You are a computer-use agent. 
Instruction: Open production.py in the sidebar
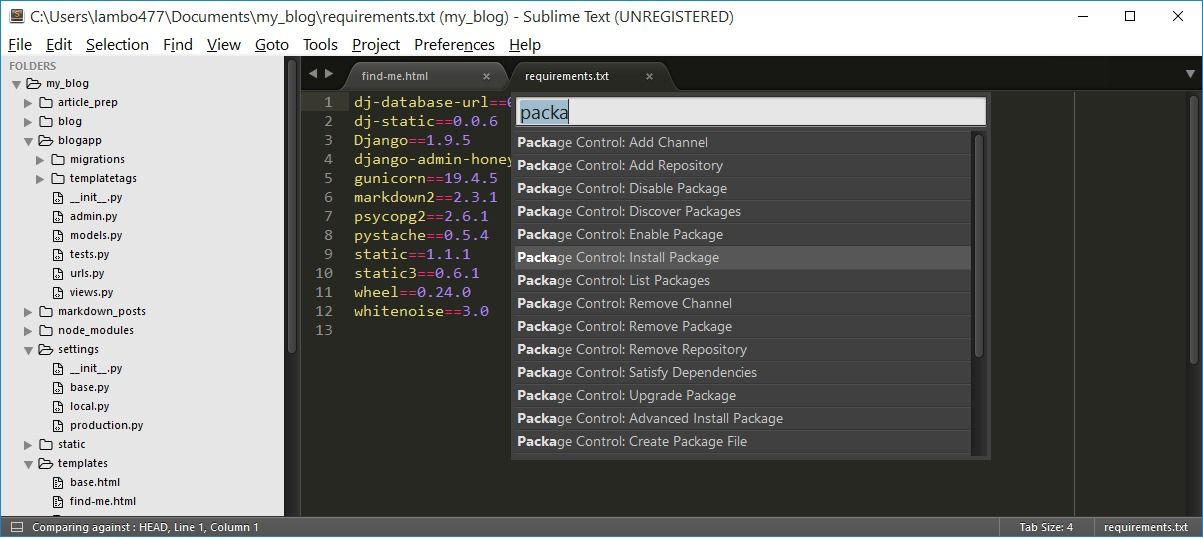pos(106,425)
